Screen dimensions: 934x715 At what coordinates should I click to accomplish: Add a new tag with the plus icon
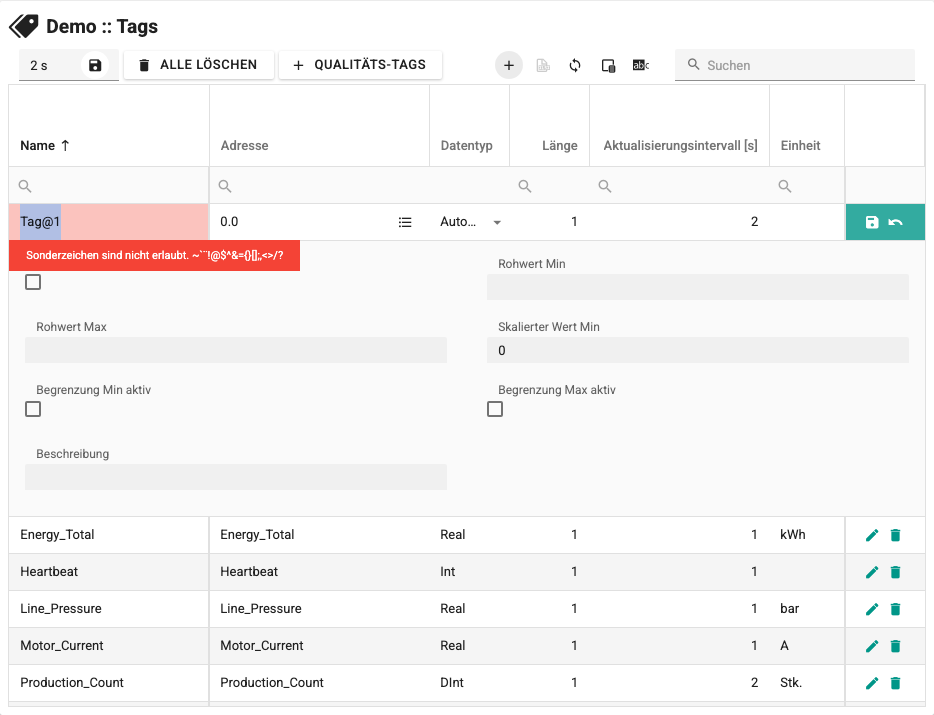(509, 65)
